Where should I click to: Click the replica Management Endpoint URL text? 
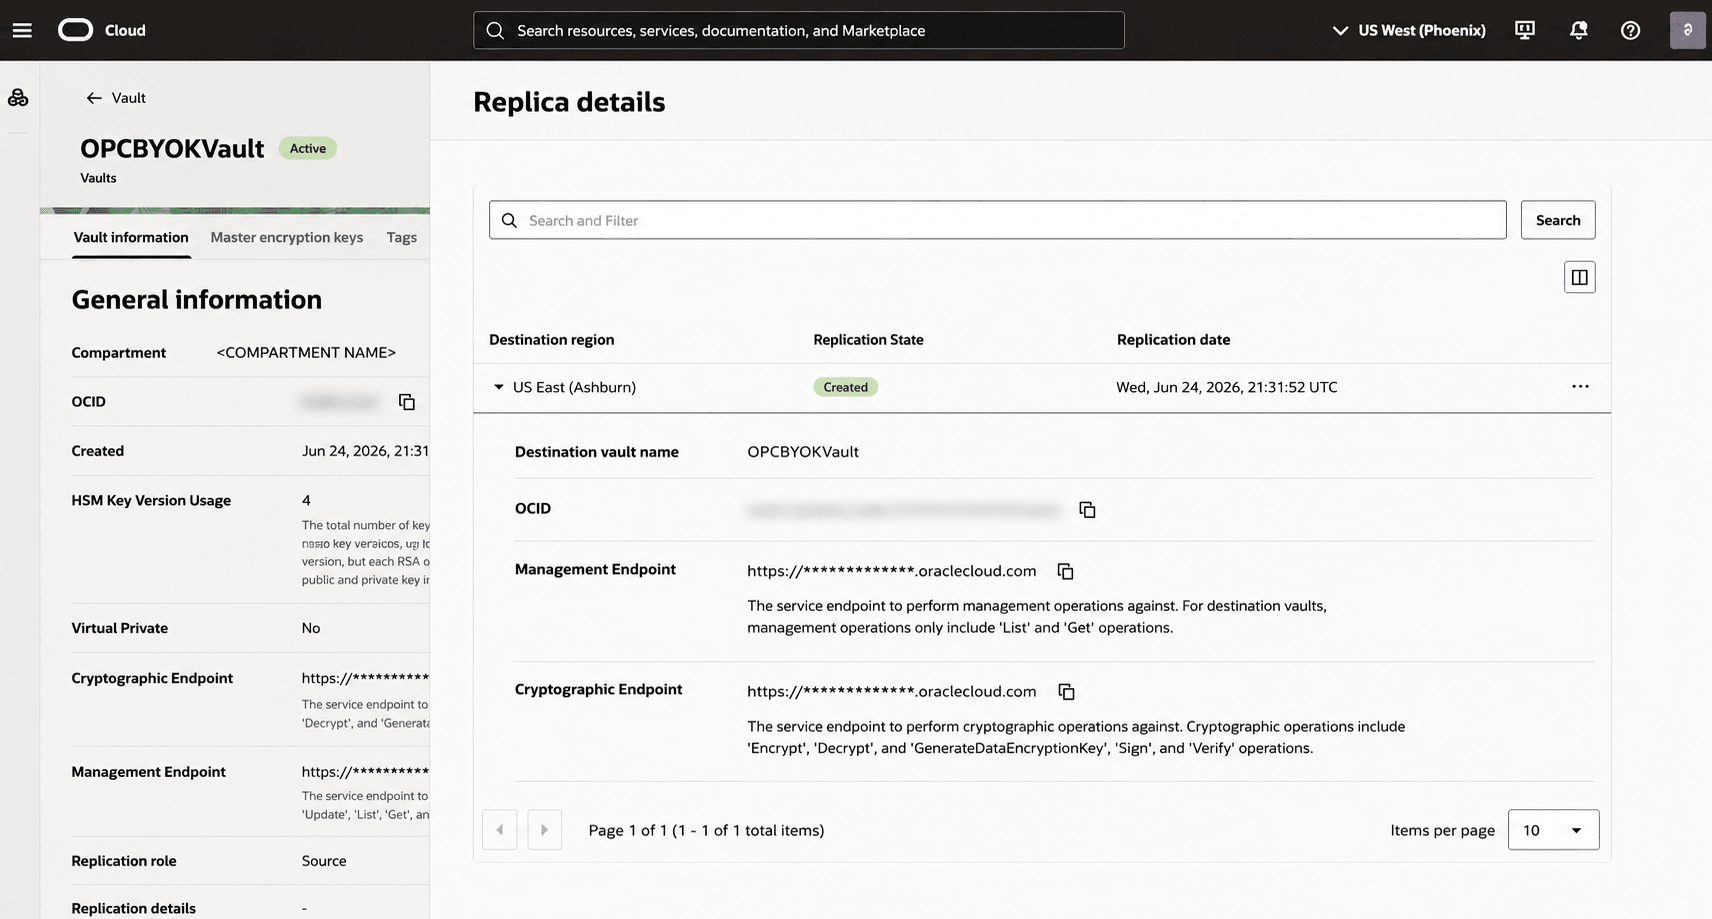pyautogui.click(x=891, y=571)
